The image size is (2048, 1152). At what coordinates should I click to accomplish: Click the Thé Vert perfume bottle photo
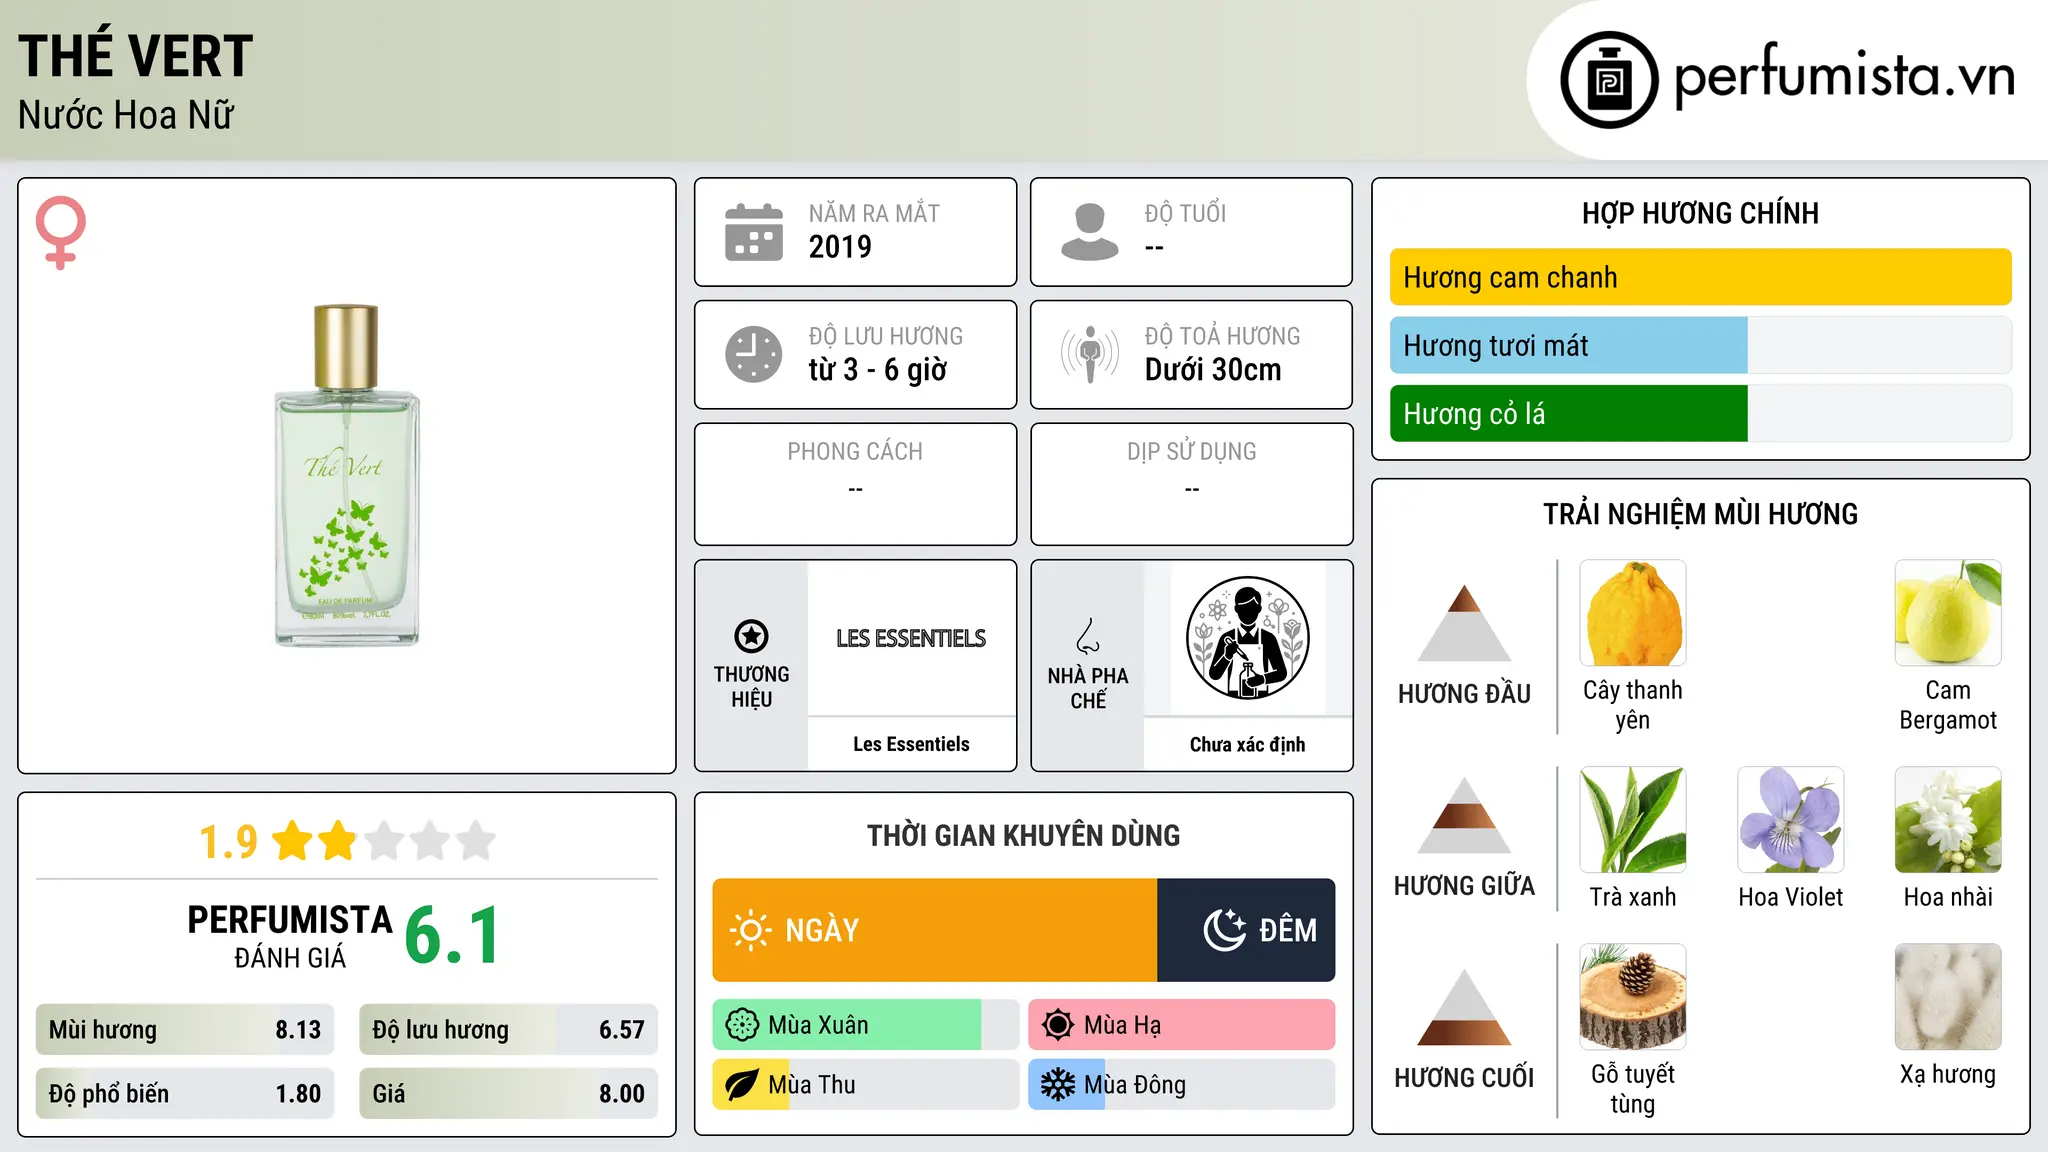(347, 476)
